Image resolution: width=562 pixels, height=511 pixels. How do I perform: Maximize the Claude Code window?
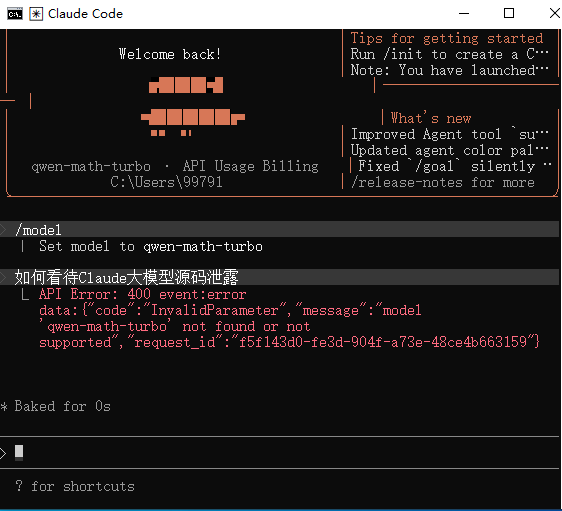click(509, 14)
